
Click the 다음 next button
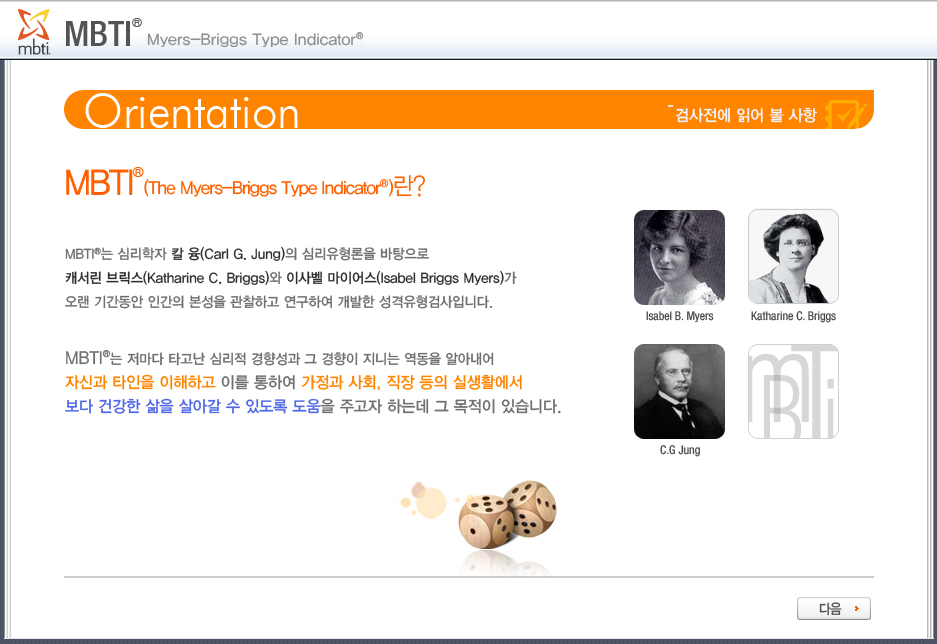click(x=834, y=608)
